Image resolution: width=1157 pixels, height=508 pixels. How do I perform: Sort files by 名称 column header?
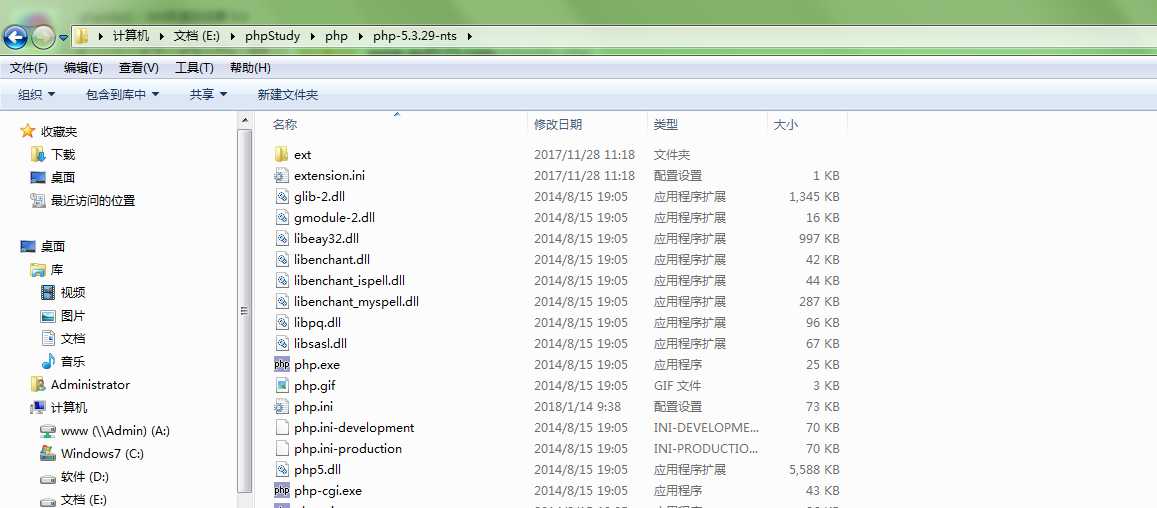click(x=285, y=125)
